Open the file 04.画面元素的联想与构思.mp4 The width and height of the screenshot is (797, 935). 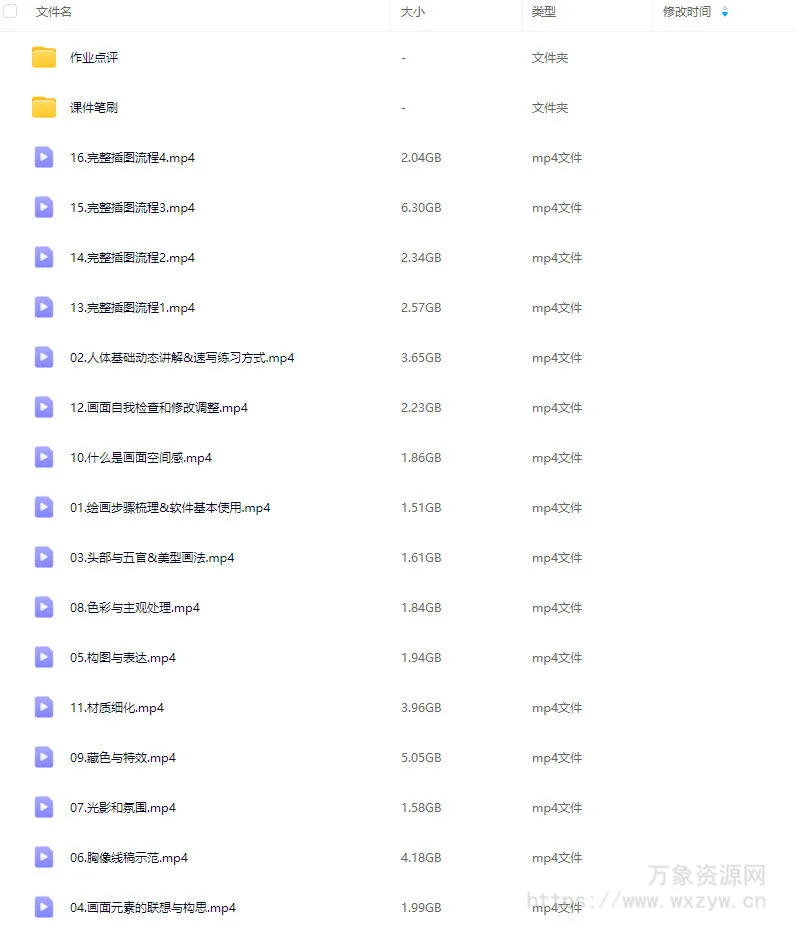coord(153,908)
